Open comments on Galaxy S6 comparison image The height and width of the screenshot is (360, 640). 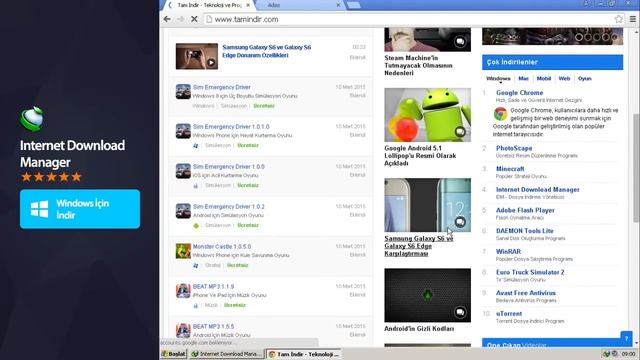pos(460,222)
